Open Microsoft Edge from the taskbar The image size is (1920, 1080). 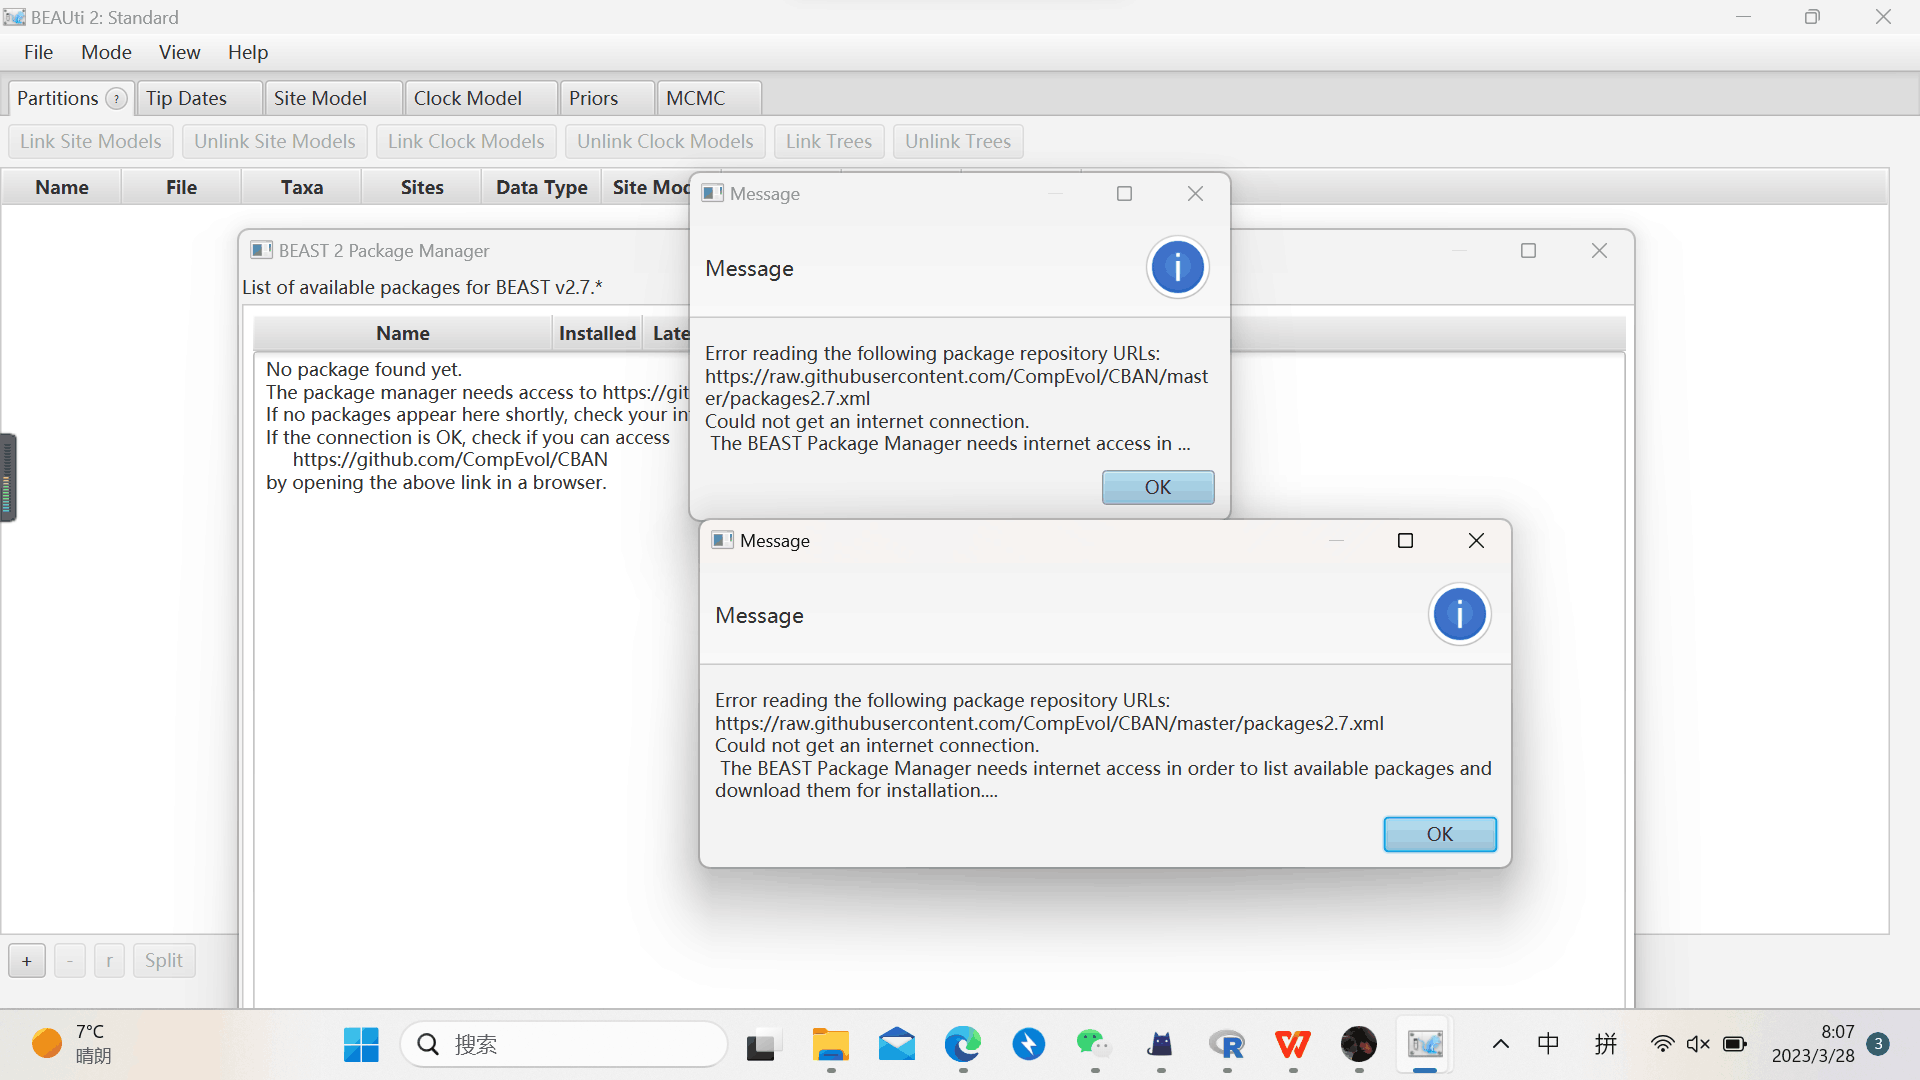point(962,1044)
